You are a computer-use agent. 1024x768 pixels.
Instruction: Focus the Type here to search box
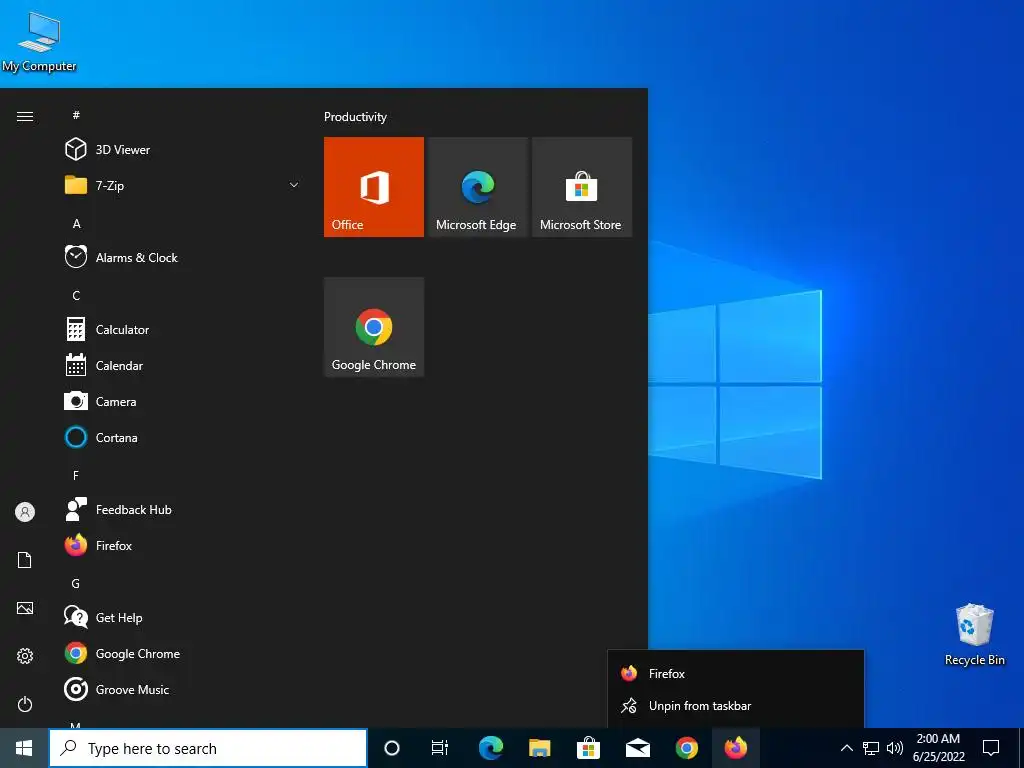pos(208,748)
